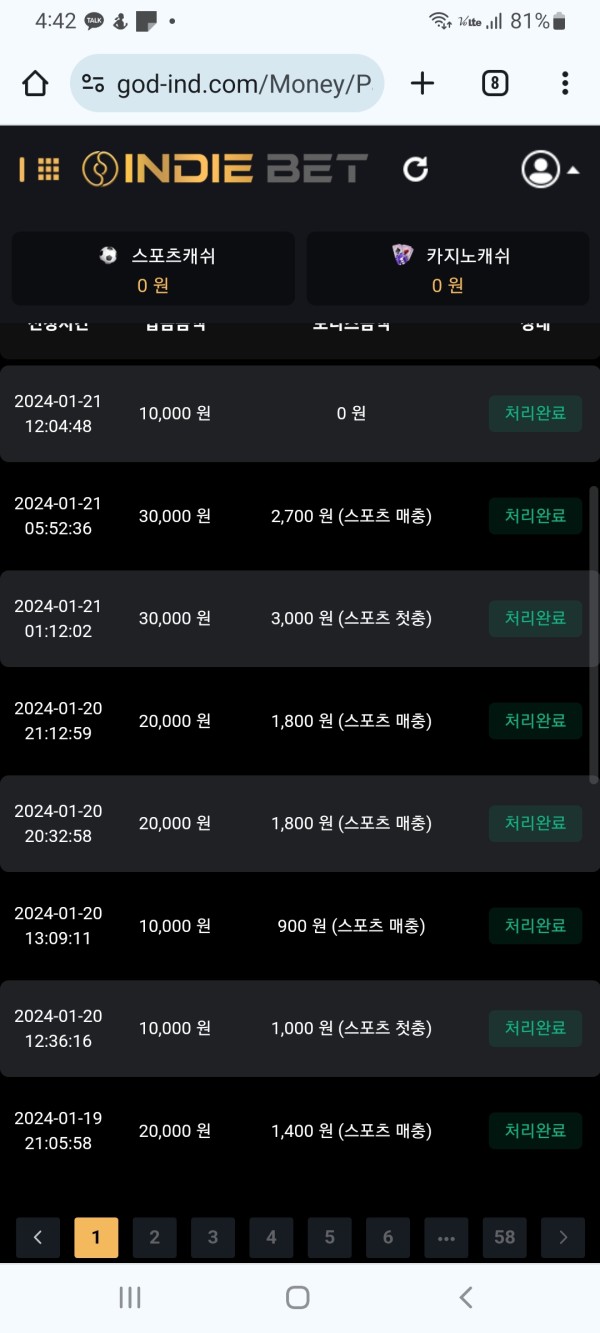Go to page 6
The image size is (600, 1333).
[x=388, y=1237]
